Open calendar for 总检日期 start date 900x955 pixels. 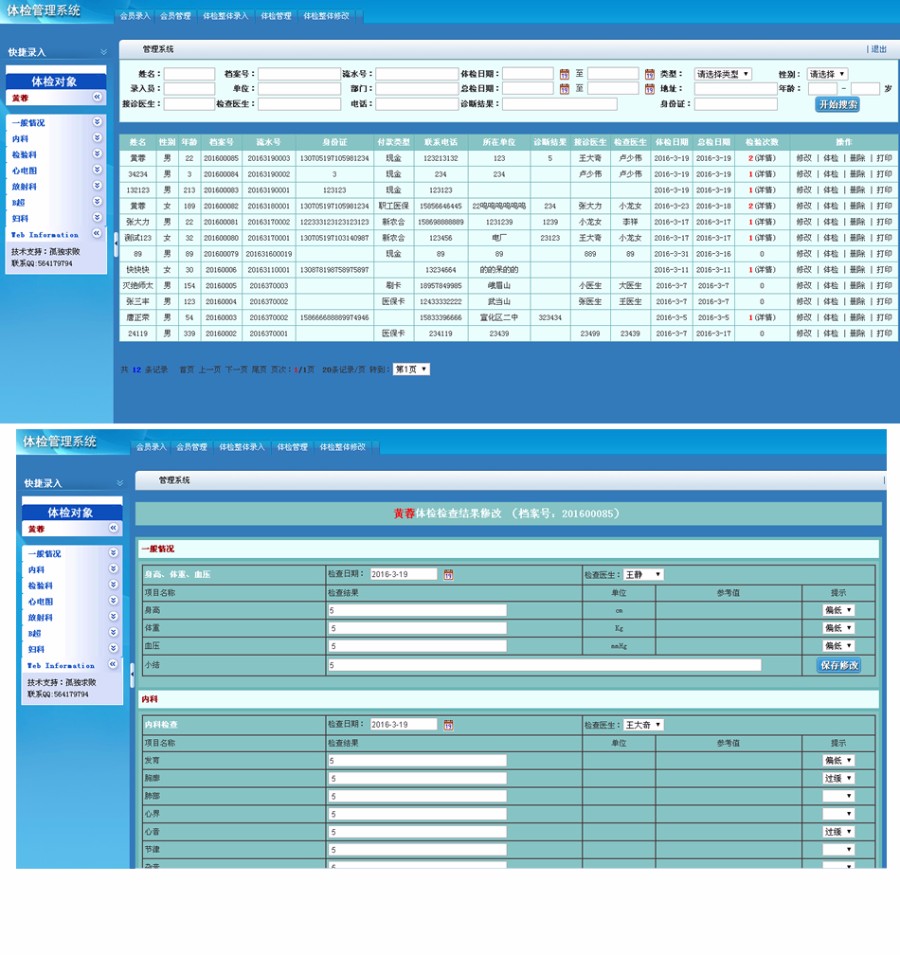coord(564,89)
